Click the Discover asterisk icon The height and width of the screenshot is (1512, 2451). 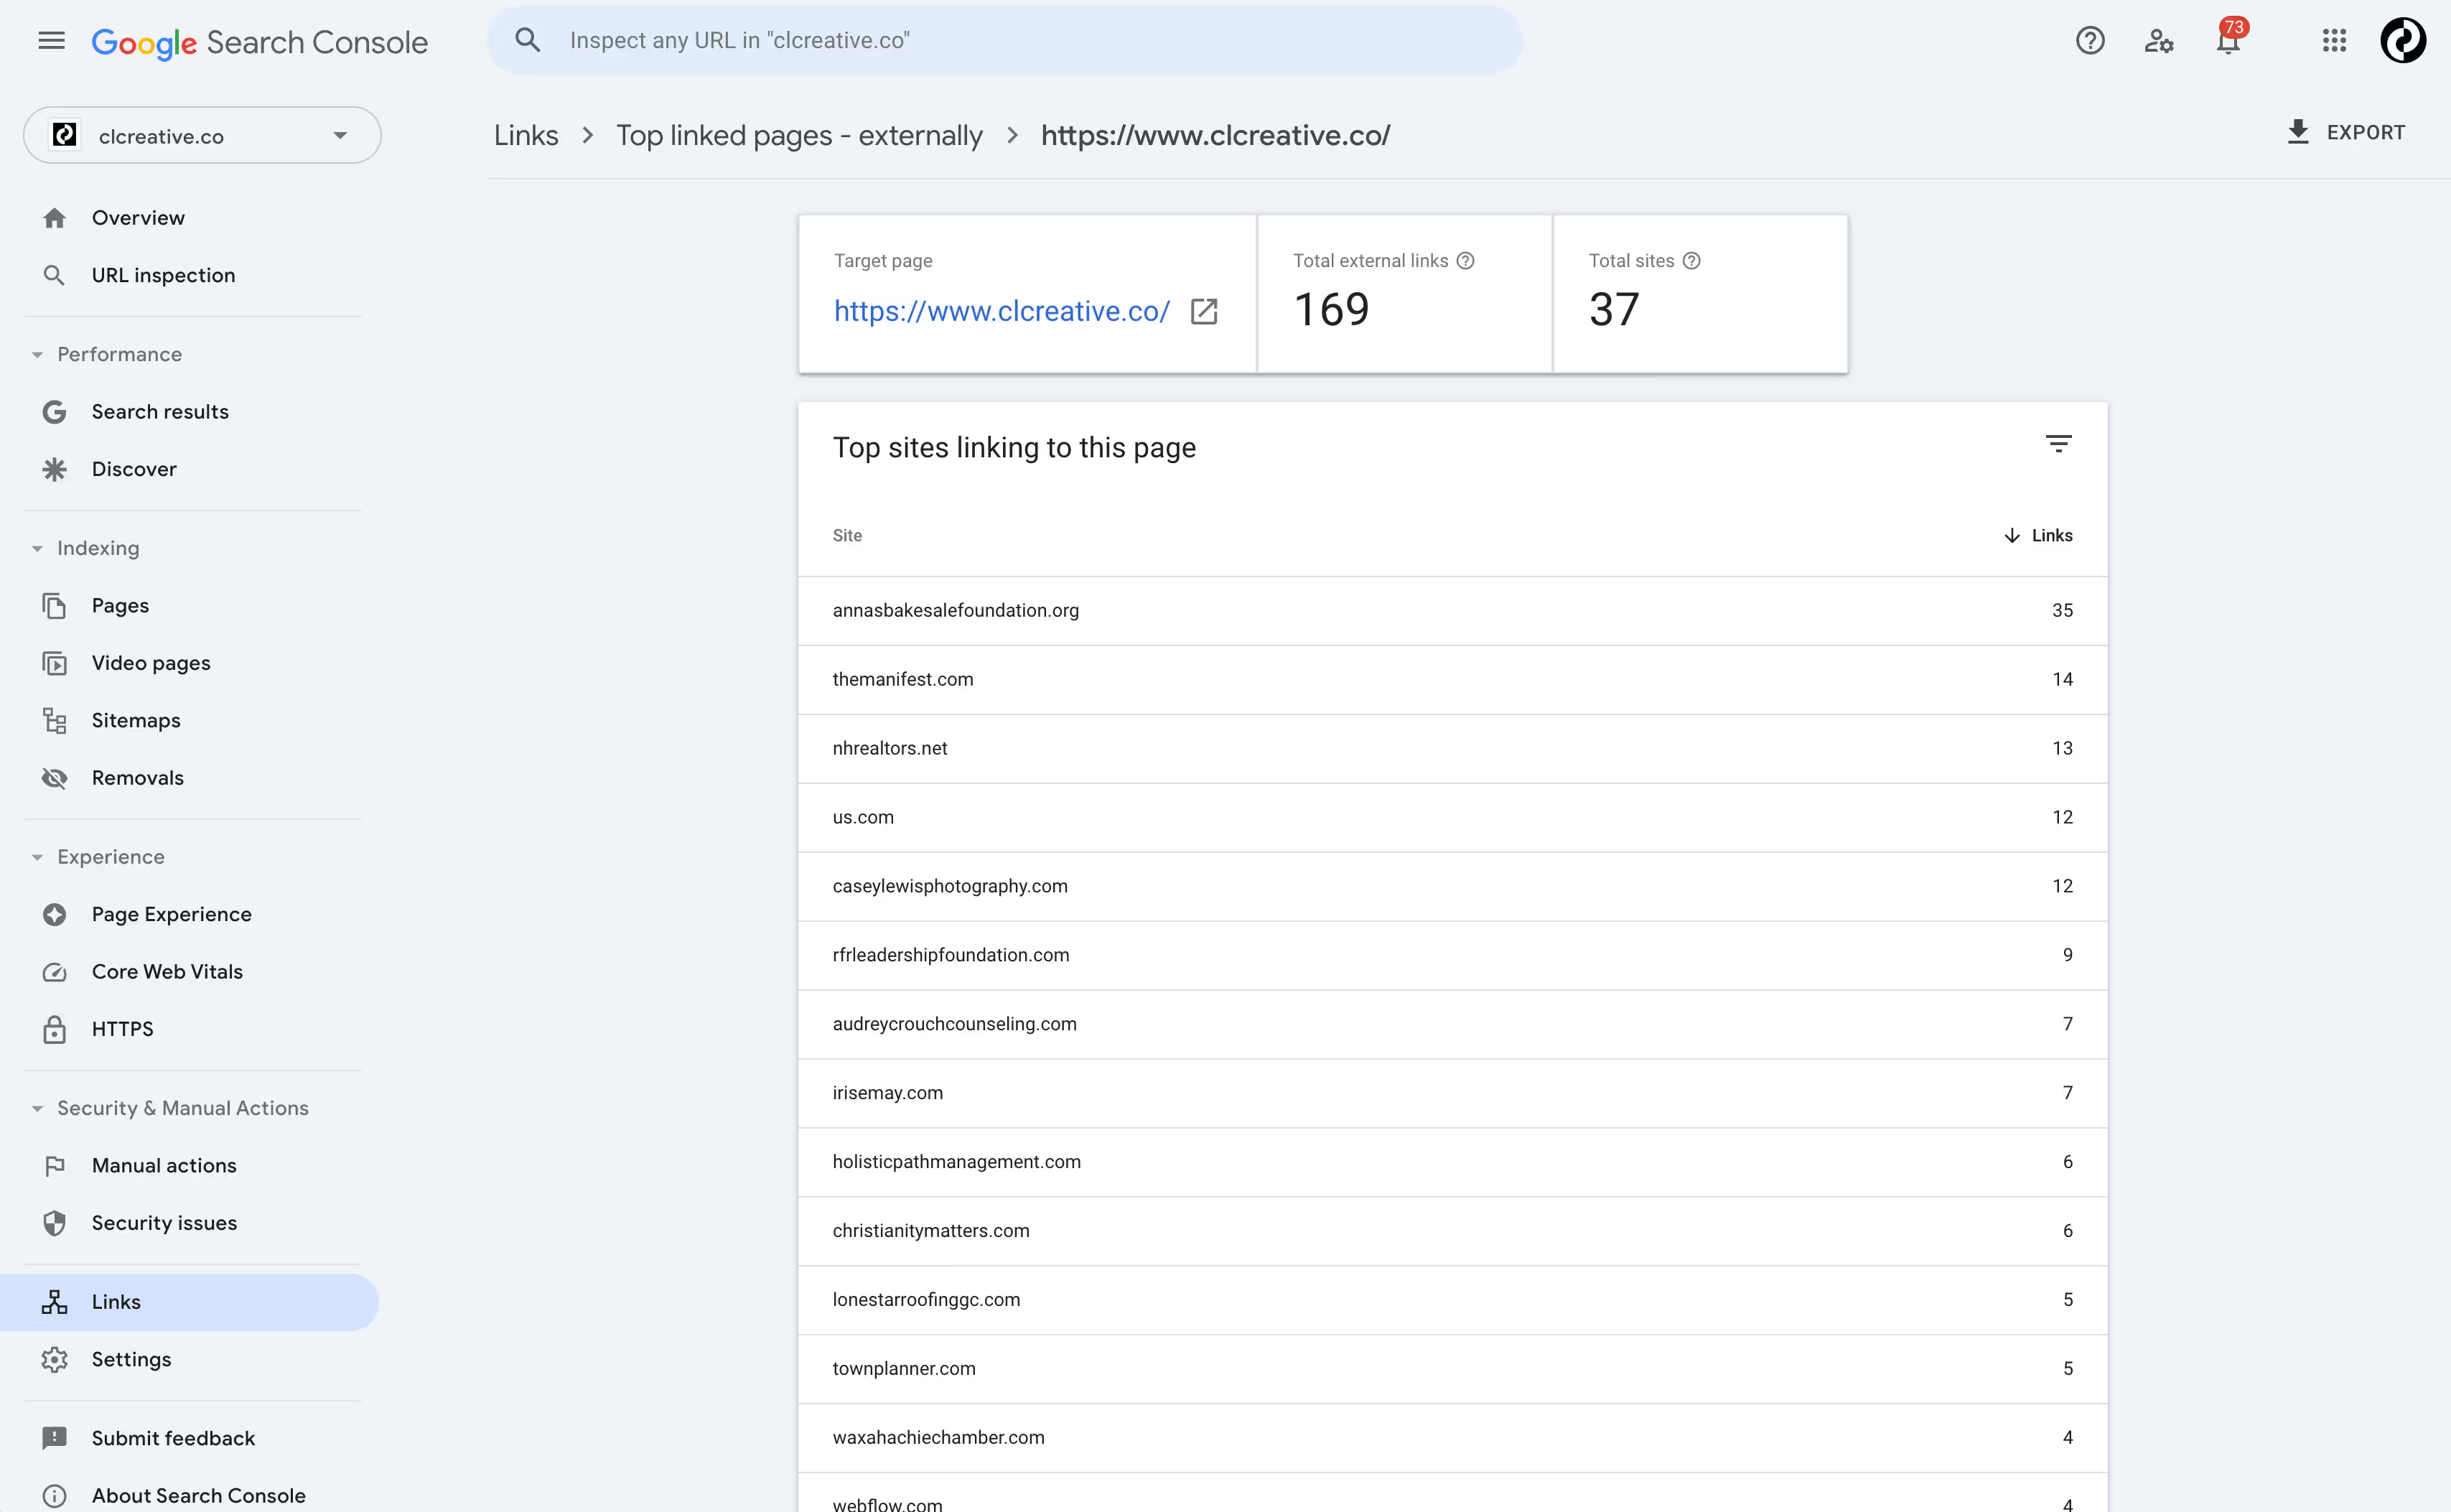pos(55,469)
